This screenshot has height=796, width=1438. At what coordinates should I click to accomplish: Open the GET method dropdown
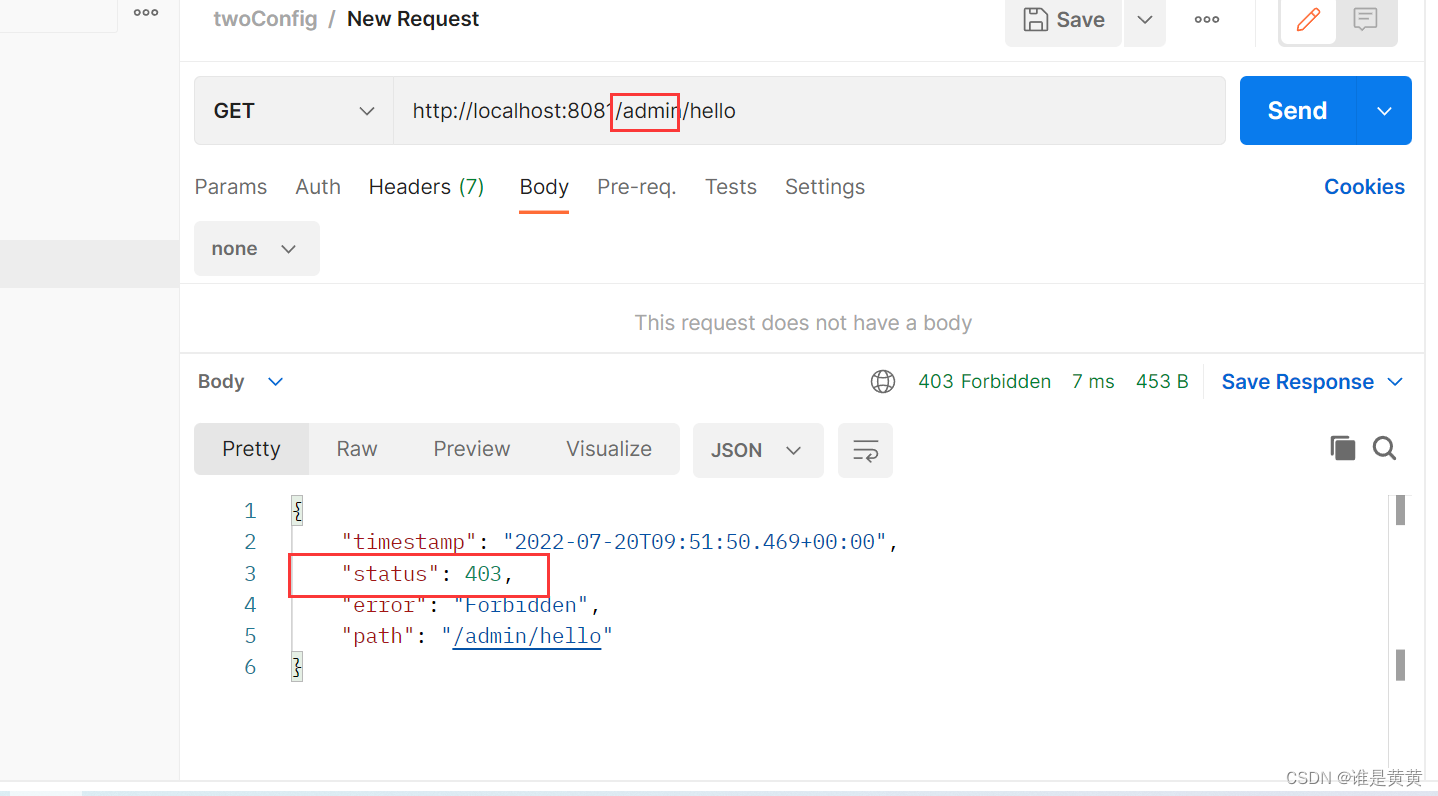(x=294, y=111)
